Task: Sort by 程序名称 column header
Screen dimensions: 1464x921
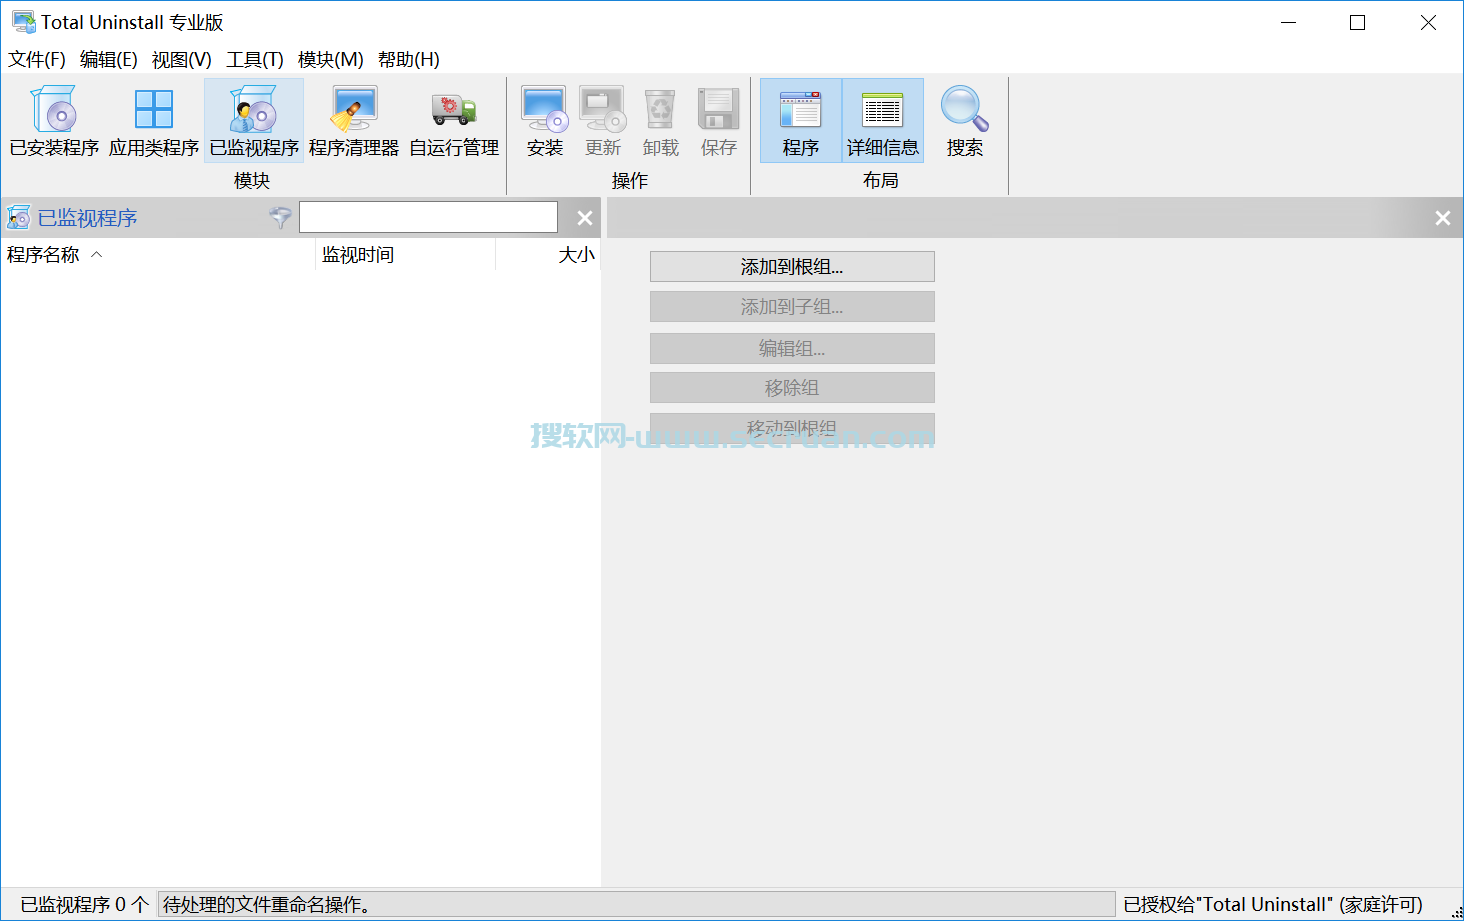Action: click(x=158, y=255)
